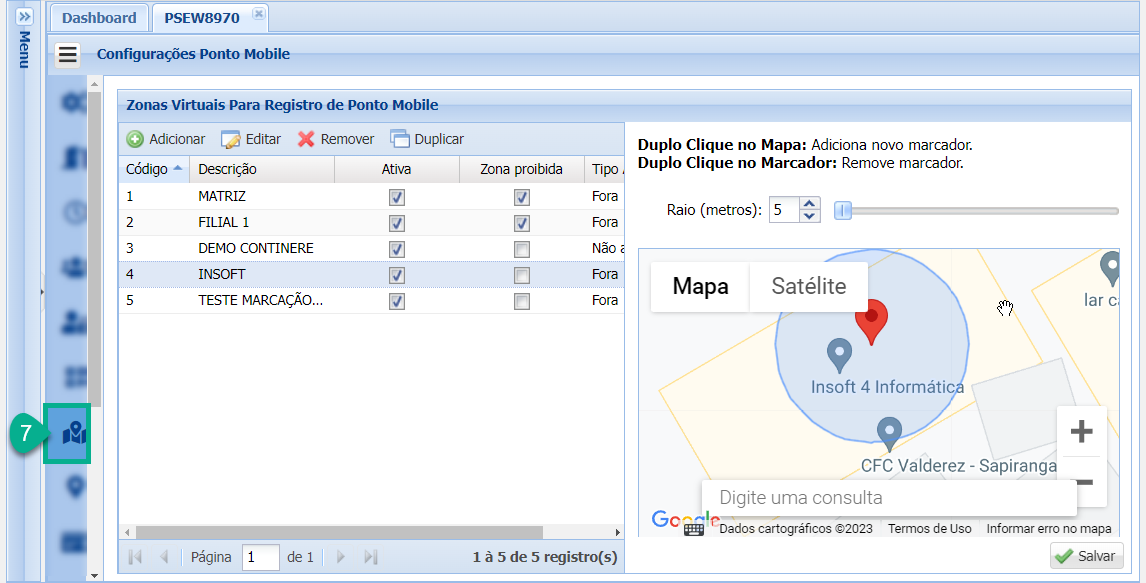Select the highlighted virtual zones map icon
1146x583 pixels.
pos(66,434)
